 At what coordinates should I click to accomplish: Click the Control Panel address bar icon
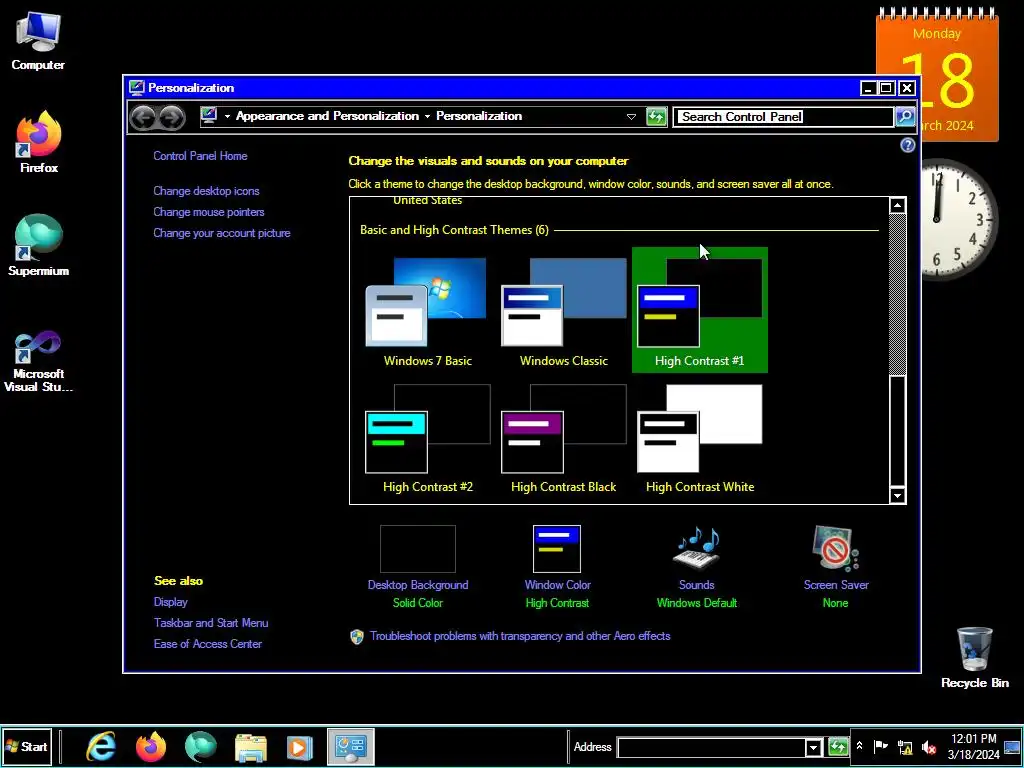[209, 116]
